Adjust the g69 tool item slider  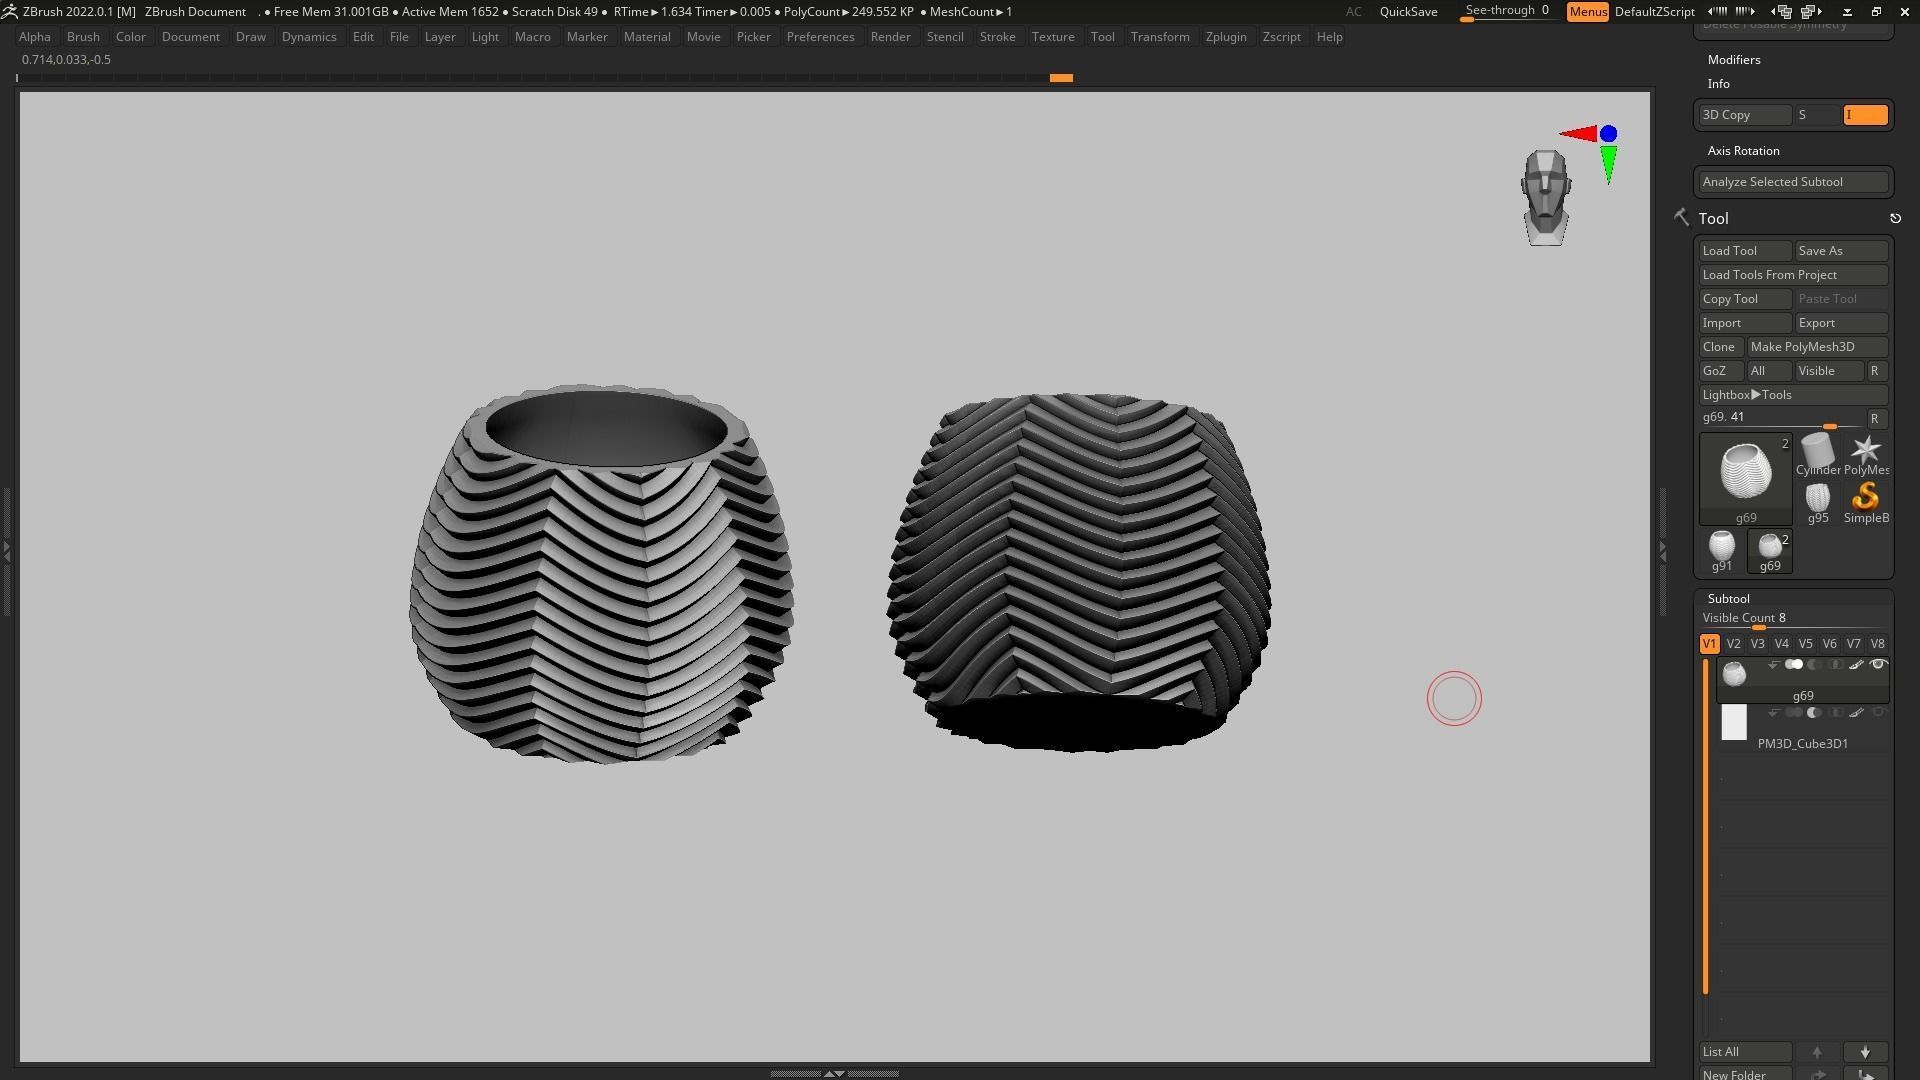1782,419
